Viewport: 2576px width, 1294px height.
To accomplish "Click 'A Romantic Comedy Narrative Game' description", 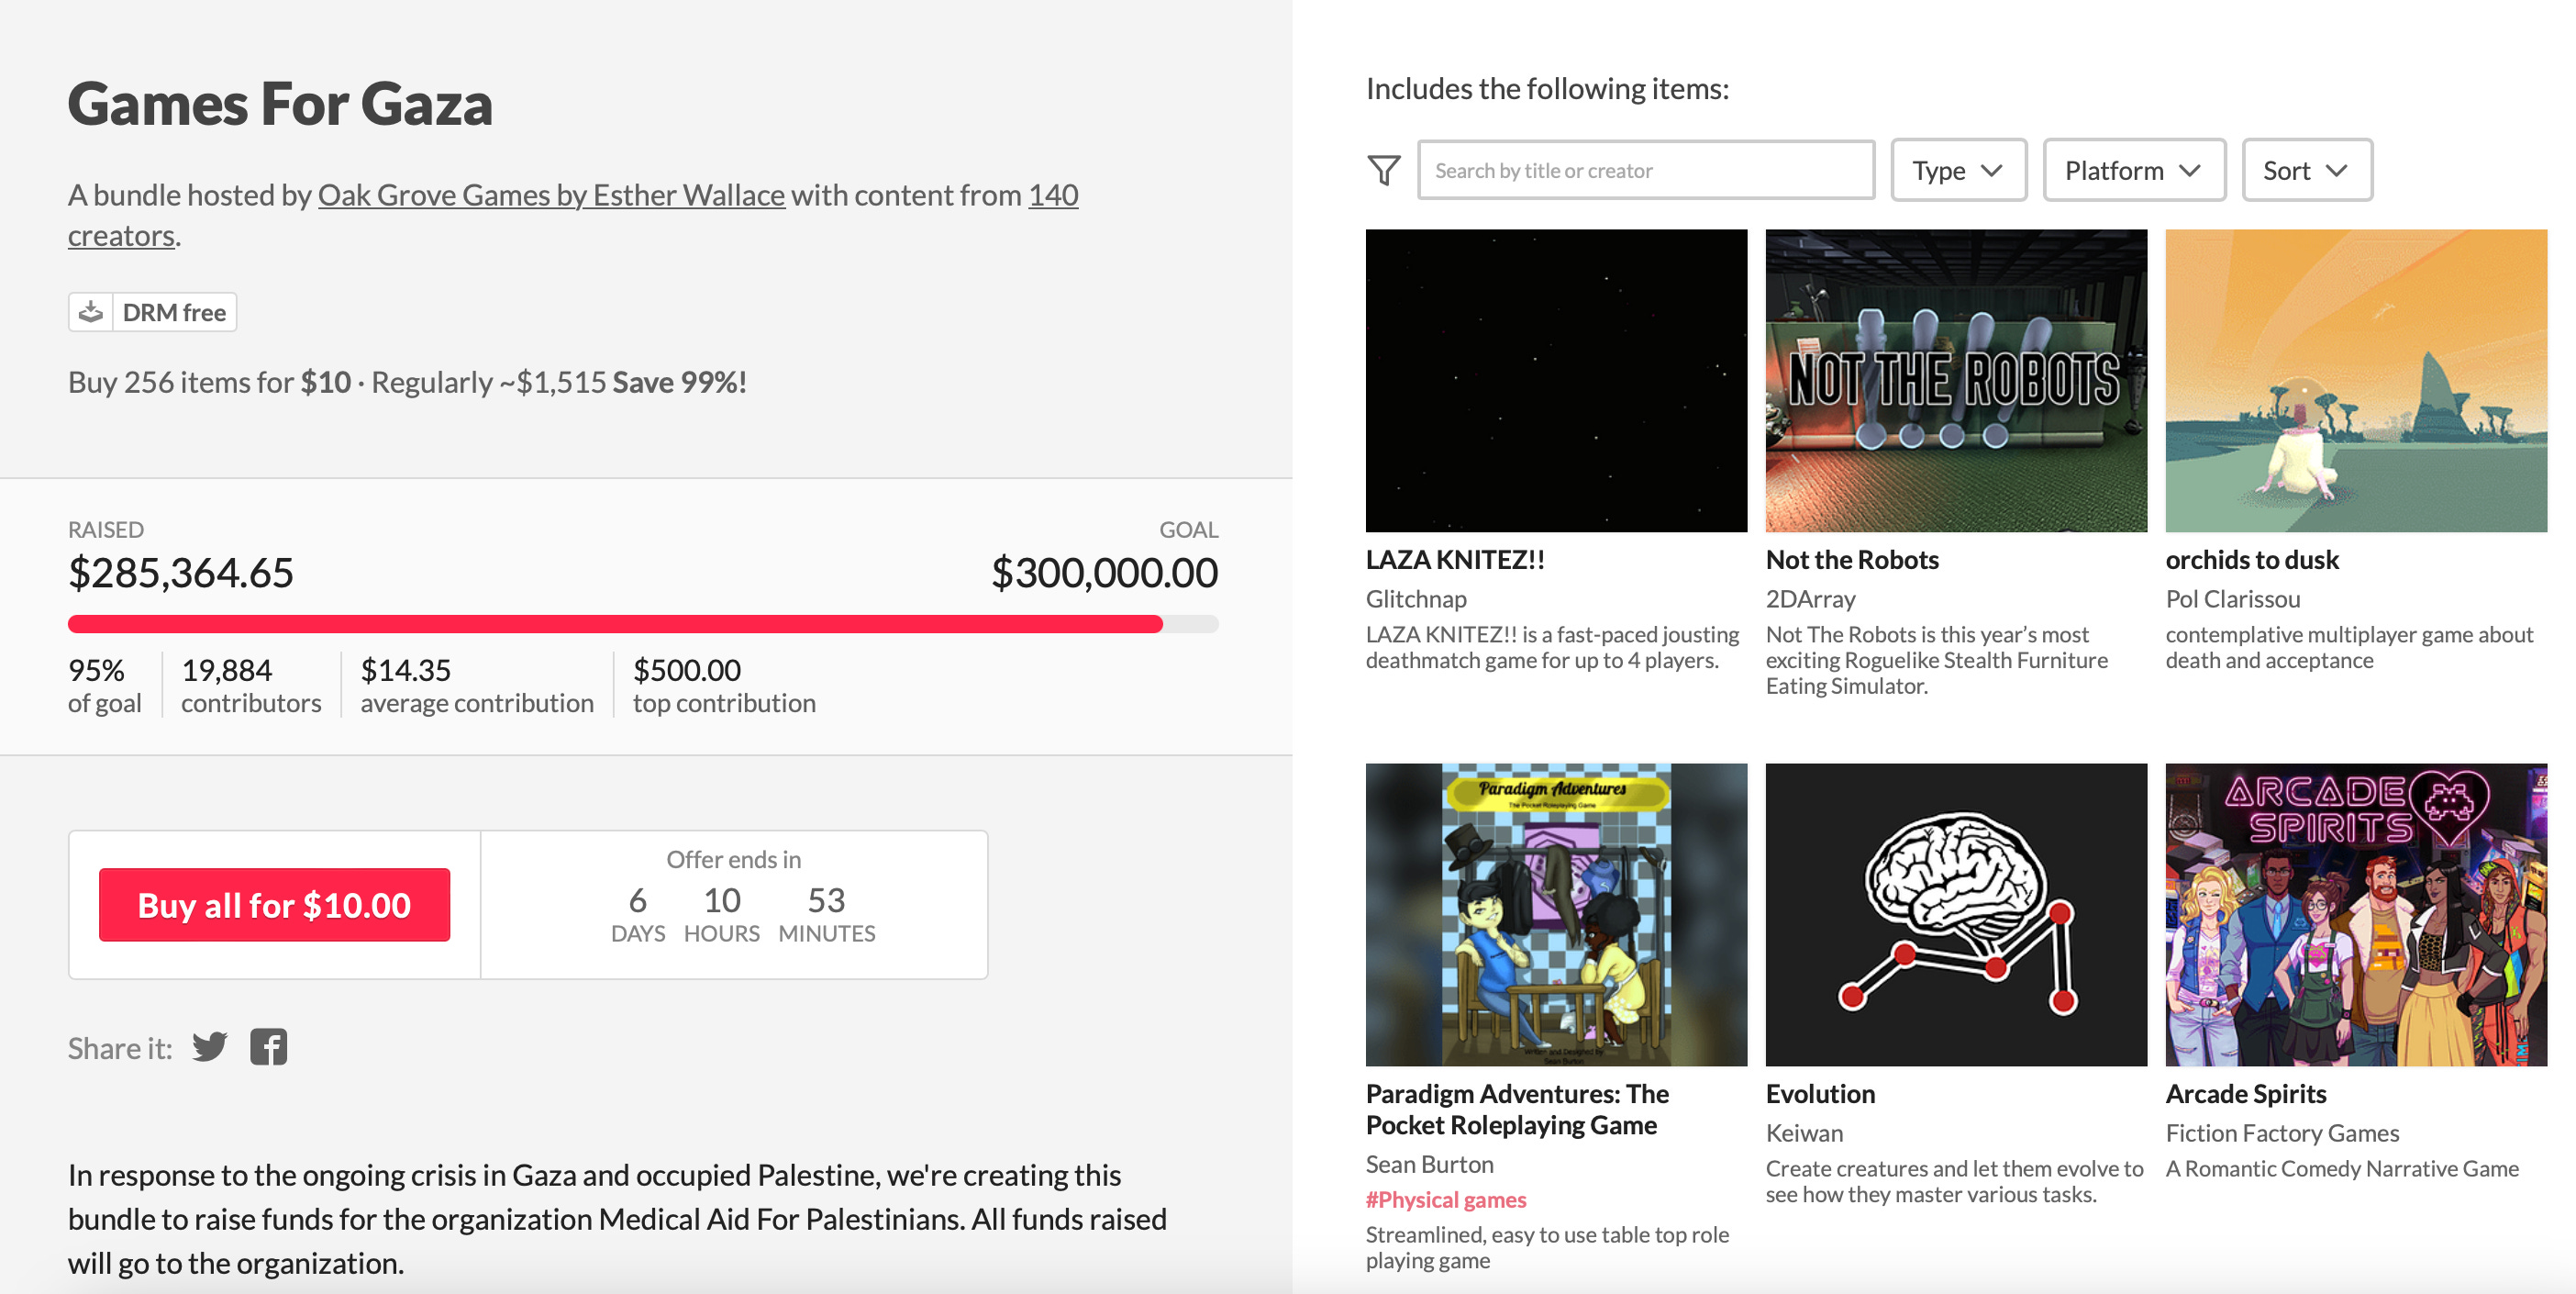I will pyautogui.click(x=2342, y=1169).
